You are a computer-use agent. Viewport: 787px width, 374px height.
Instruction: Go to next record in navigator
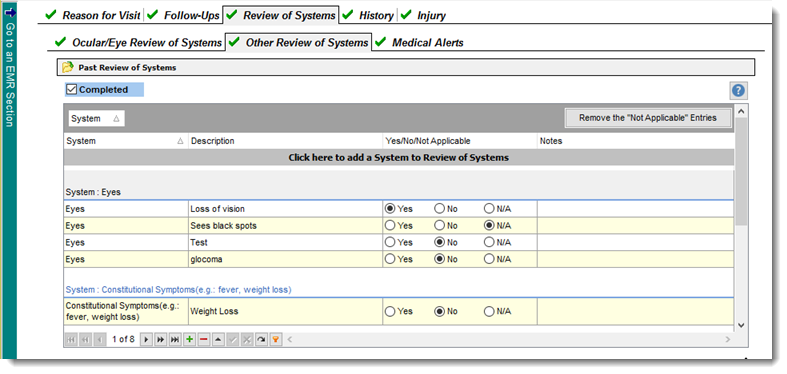tap(146, 340)
